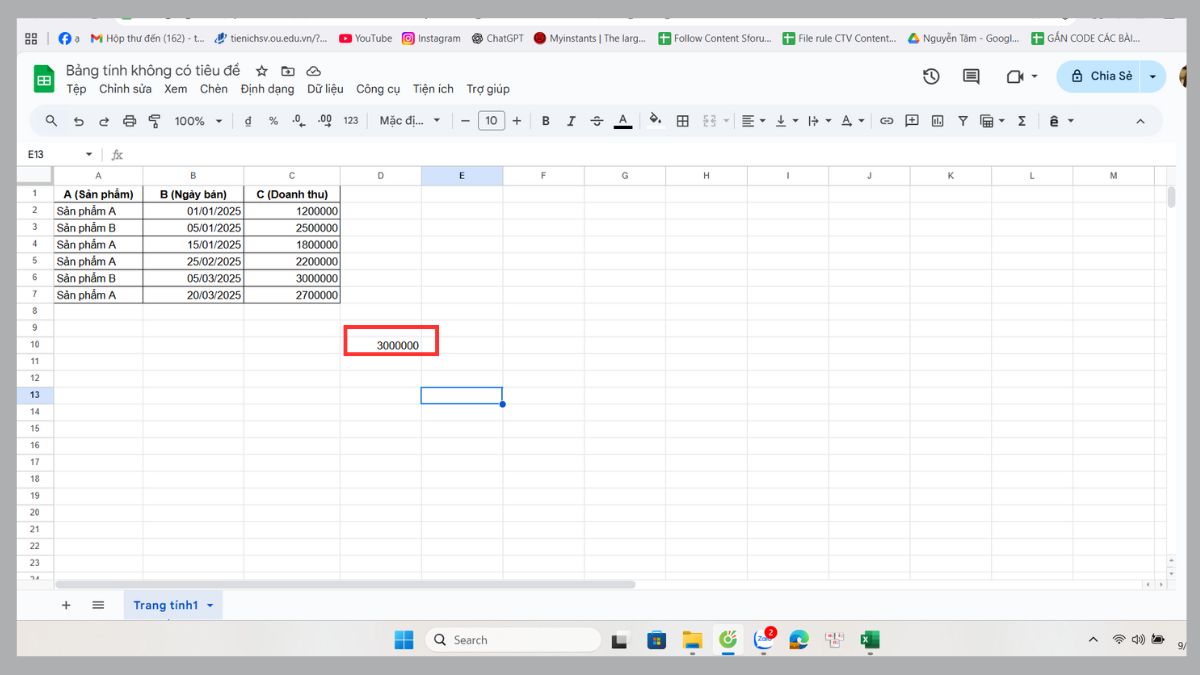Image resolution: width=1200 pixels, height=675 pixels.
Task: Format as currency (đ)
Action: 248,121
